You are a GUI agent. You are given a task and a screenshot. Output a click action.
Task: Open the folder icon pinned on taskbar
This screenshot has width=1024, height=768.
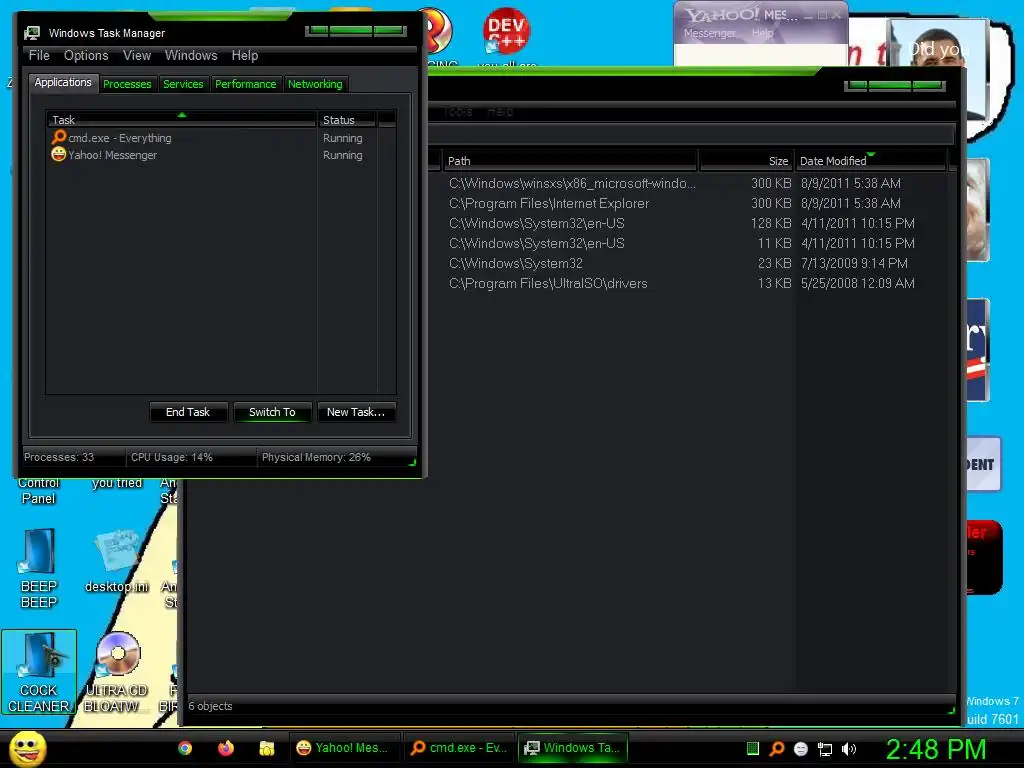(x=266, y=748)
